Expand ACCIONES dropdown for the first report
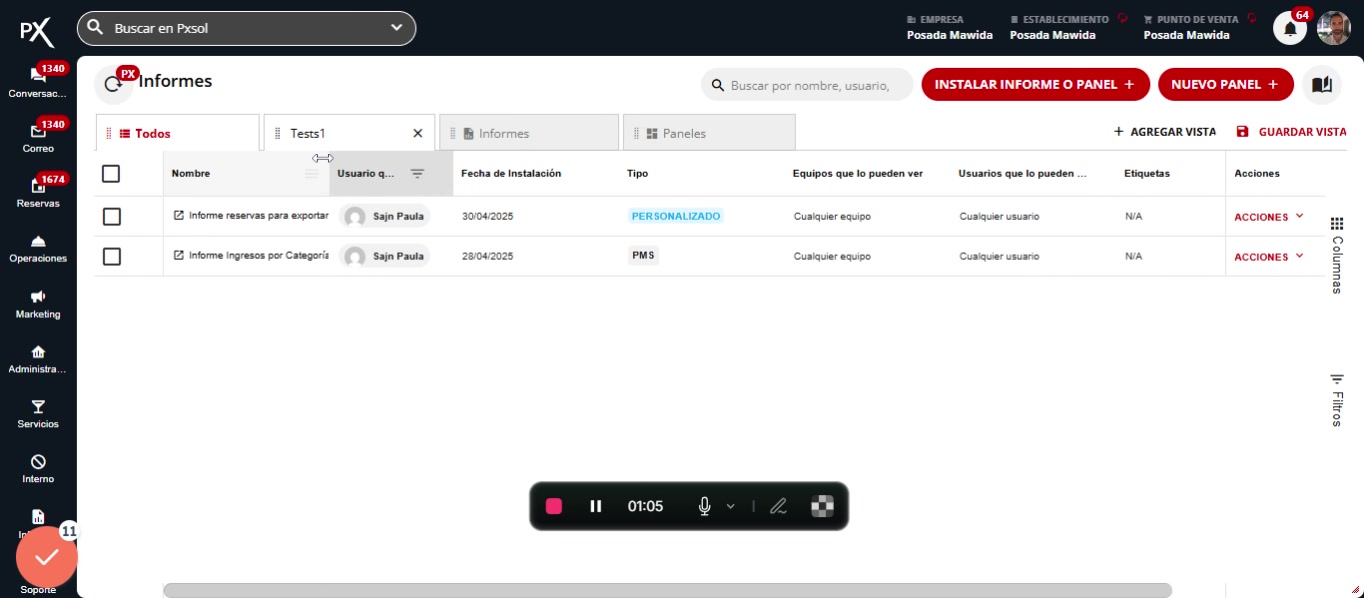This screenshot has height=598, width=1364. (x=1269, y=217)
